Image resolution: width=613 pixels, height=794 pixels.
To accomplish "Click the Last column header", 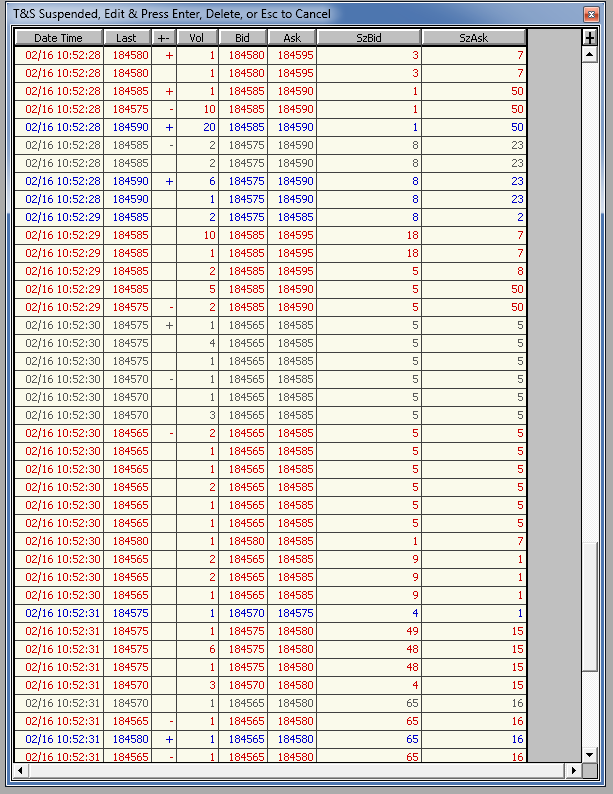I will click(x=127, y=37).
